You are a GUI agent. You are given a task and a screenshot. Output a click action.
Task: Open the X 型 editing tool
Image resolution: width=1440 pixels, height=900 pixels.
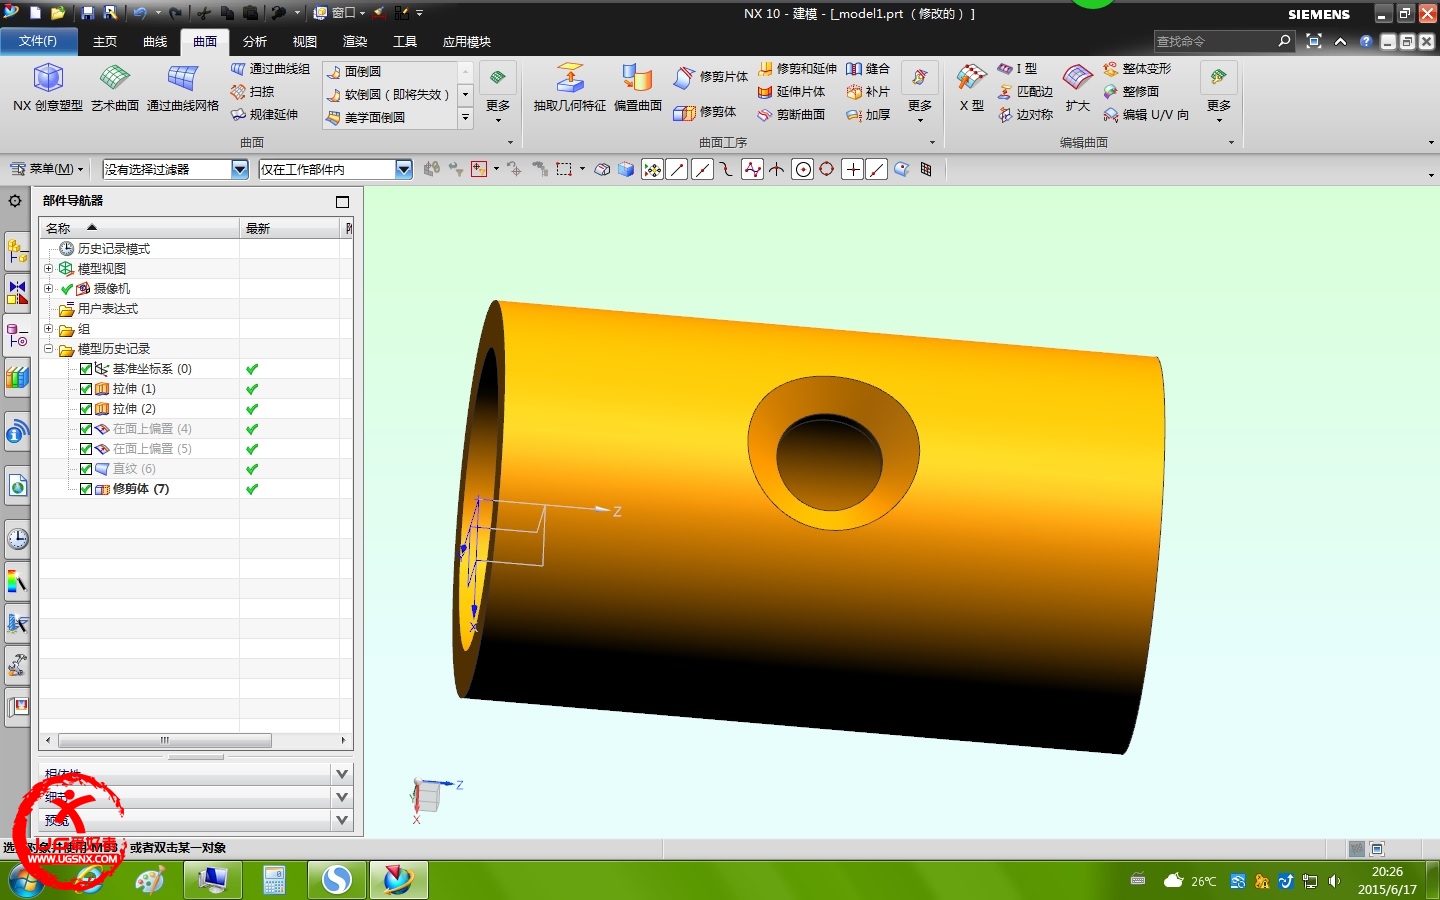[x=971, y=87]
